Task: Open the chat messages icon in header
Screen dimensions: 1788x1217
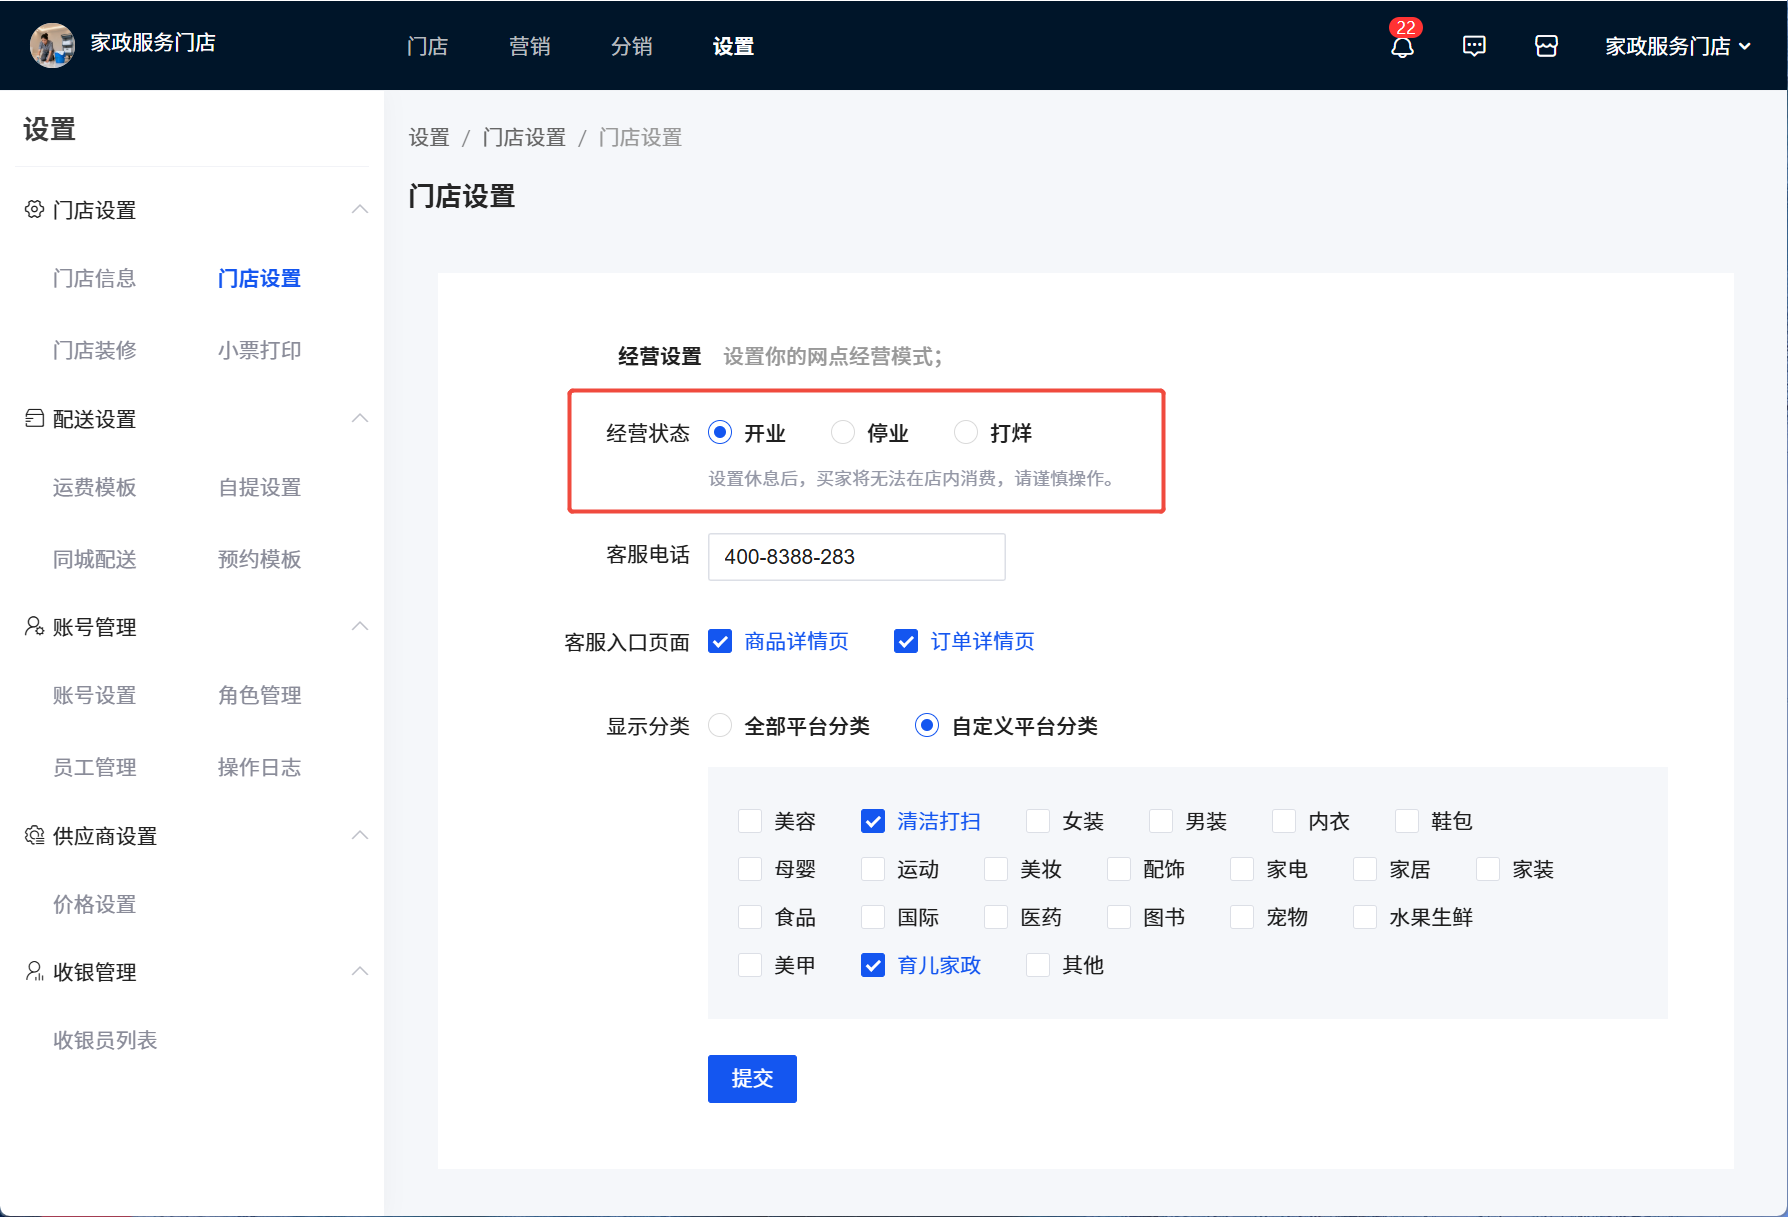Action: [x=1474, y=46]
